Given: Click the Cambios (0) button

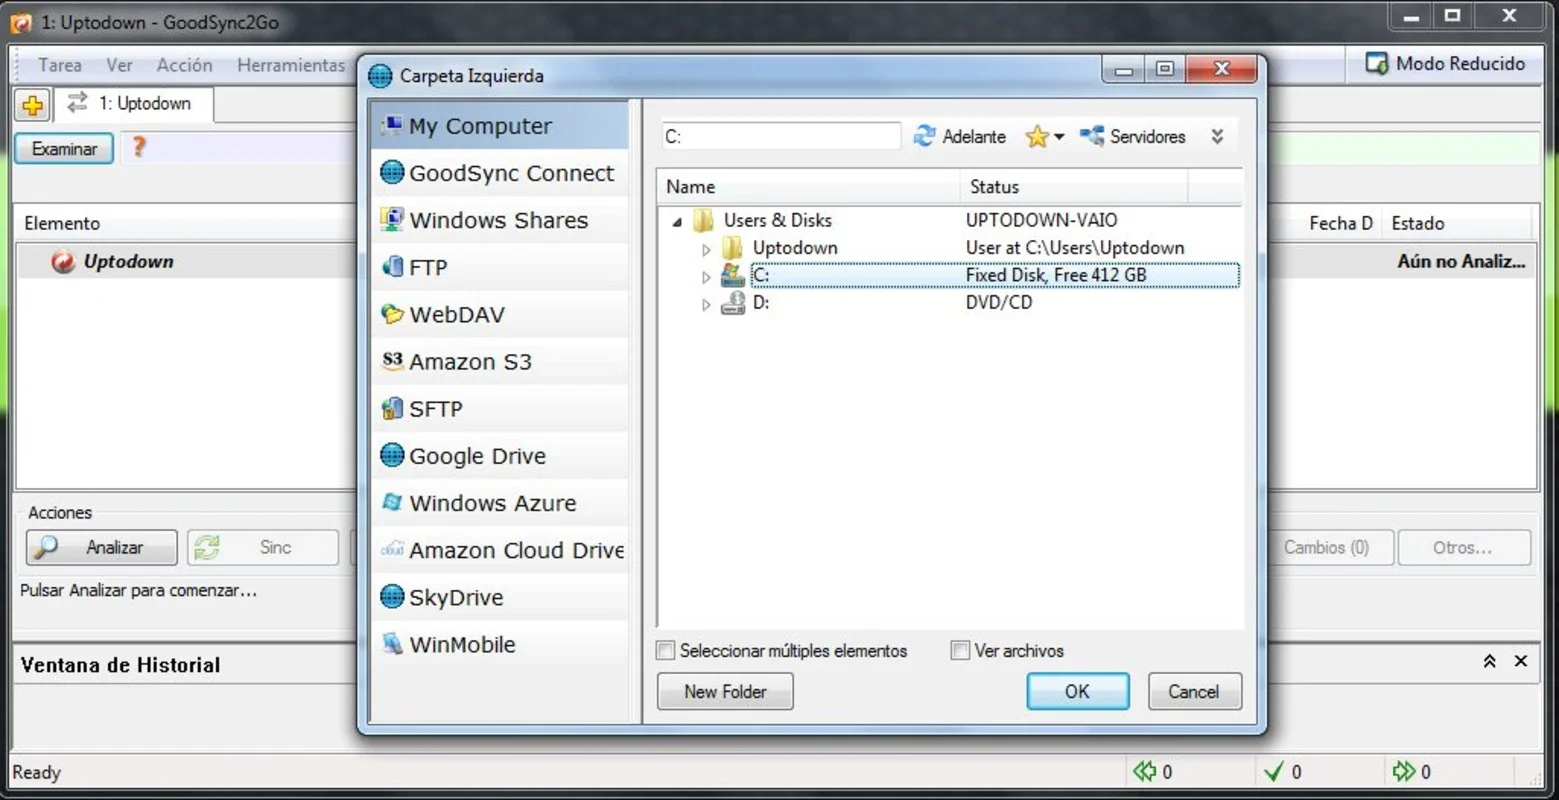Looking at the screenshot, I should coord(1327,547).
